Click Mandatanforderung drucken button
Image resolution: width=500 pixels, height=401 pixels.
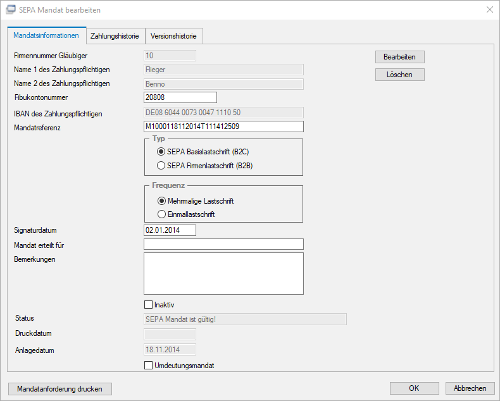coord(60,389)
